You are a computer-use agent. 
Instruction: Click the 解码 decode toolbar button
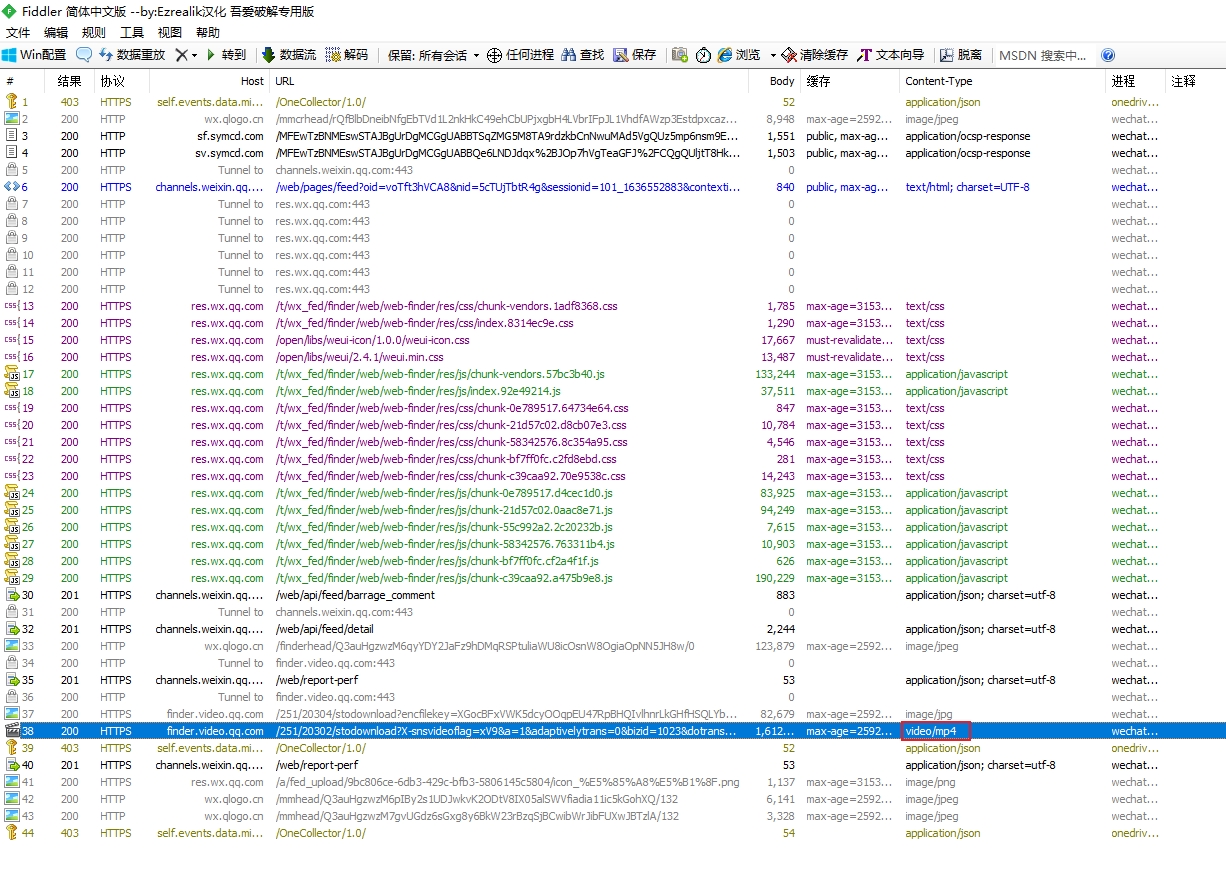347,55
